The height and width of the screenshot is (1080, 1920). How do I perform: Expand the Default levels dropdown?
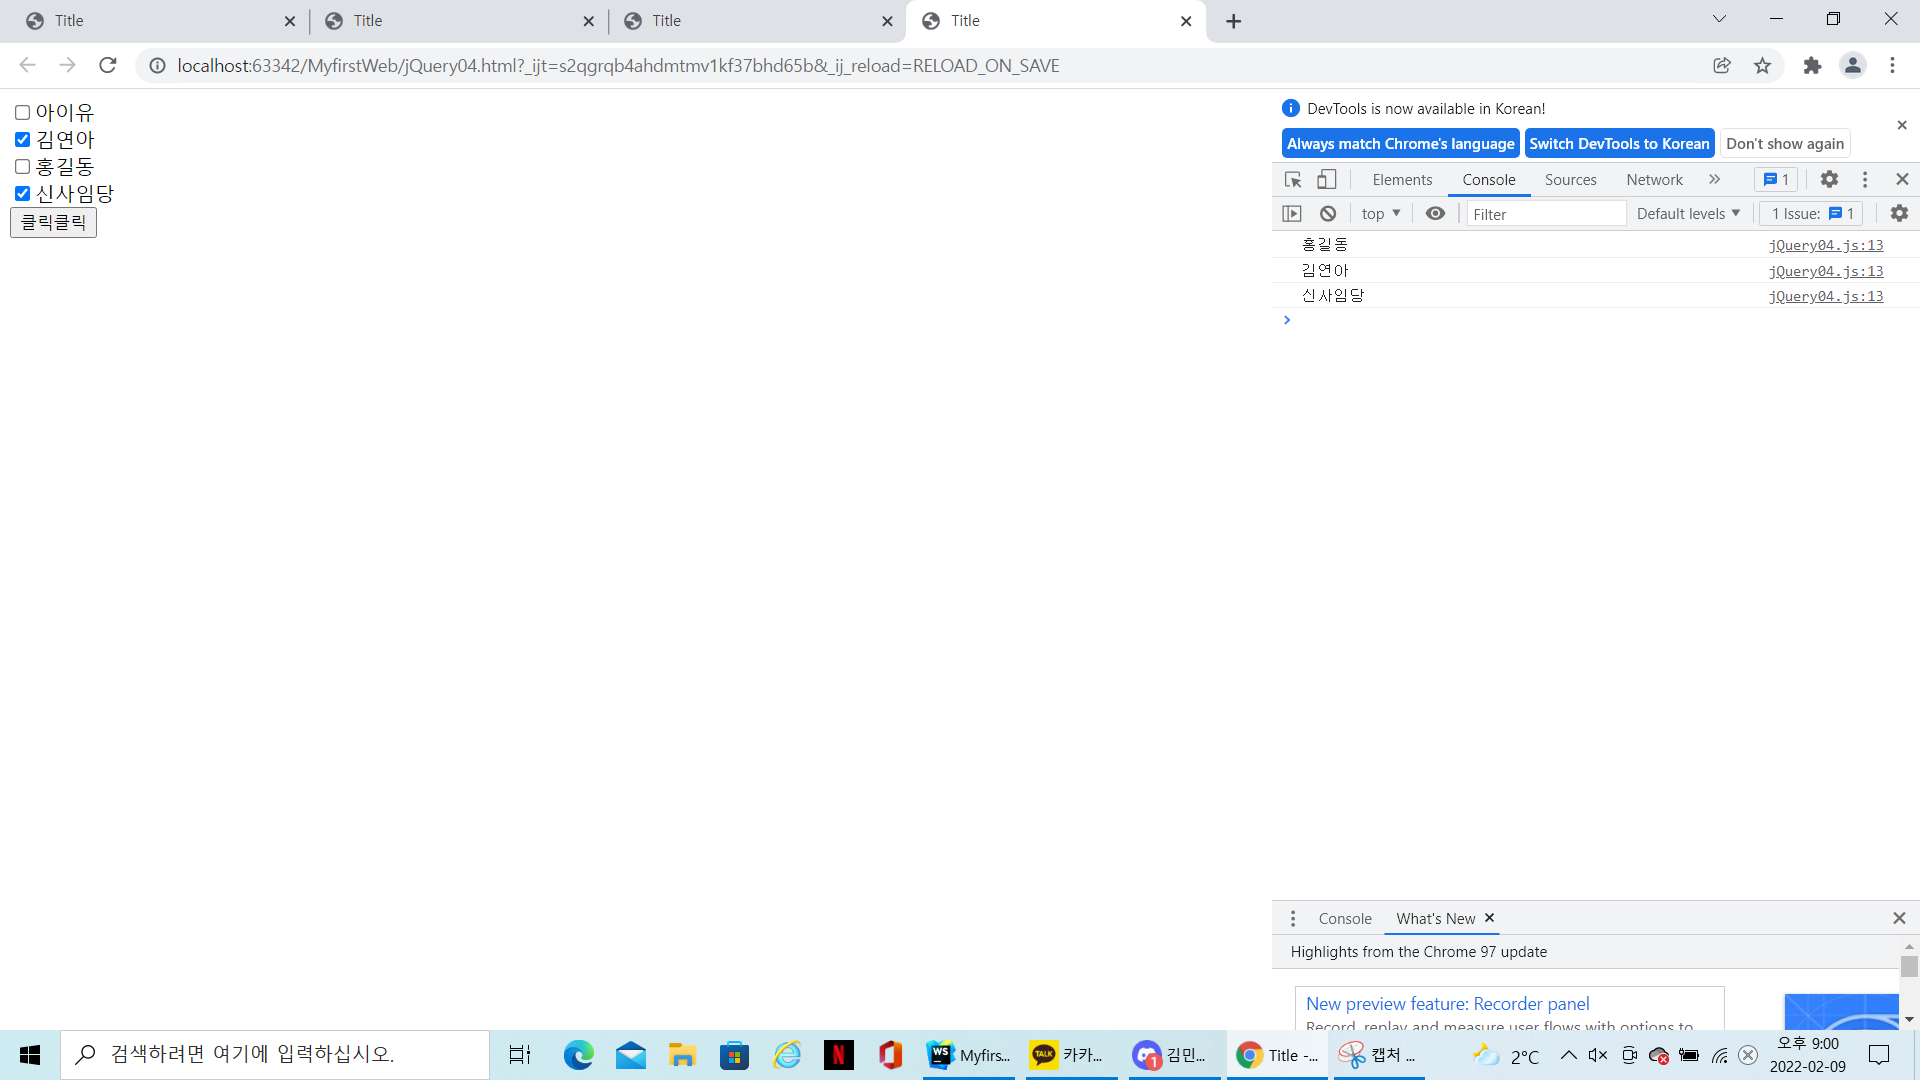(x=1688, y=214)
